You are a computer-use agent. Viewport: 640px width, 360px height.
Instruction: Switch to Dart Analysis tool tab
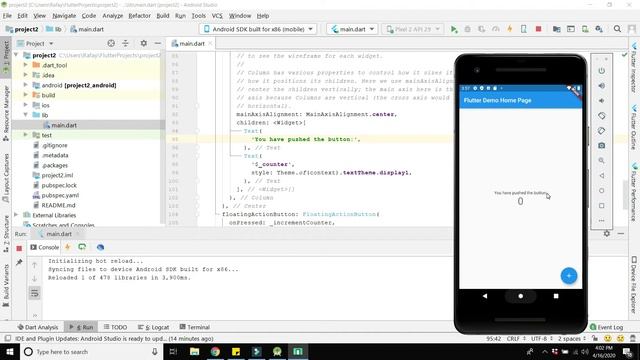pos(38,327)
